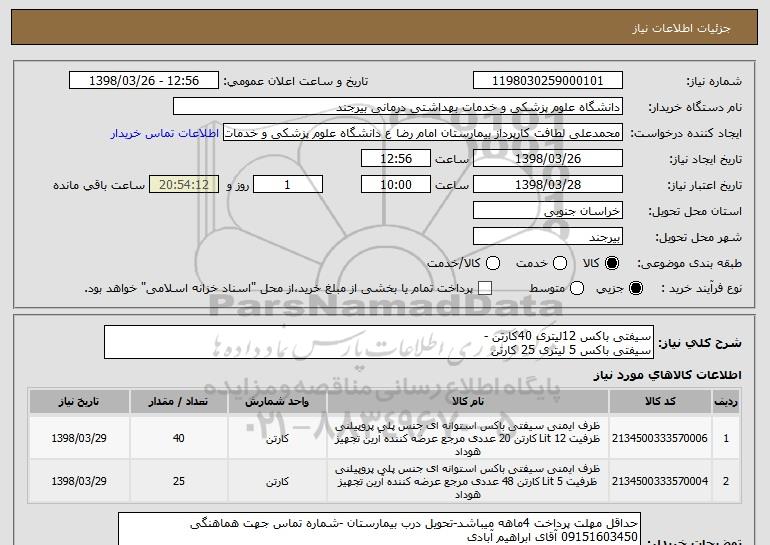770x545 pixels.
Task: Click the validity date field 1398/03/28
Action: [548, 185]
